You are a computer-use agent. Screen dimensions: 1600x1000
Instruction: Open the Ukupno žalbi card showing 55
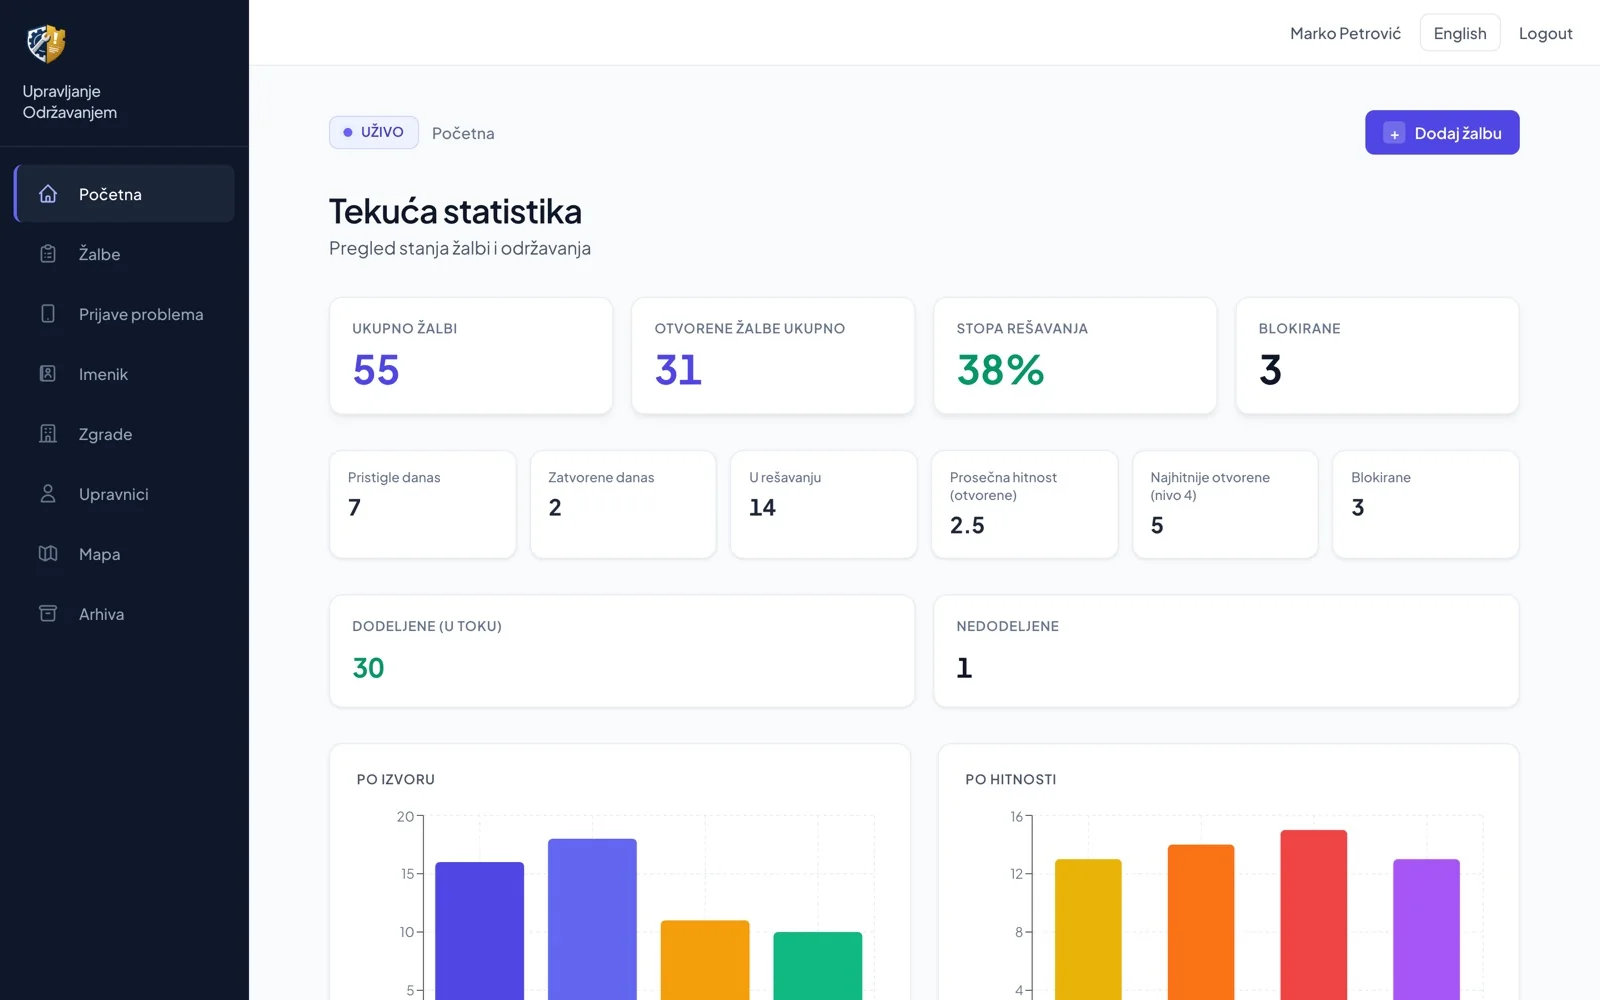click(x=471, y=356)
